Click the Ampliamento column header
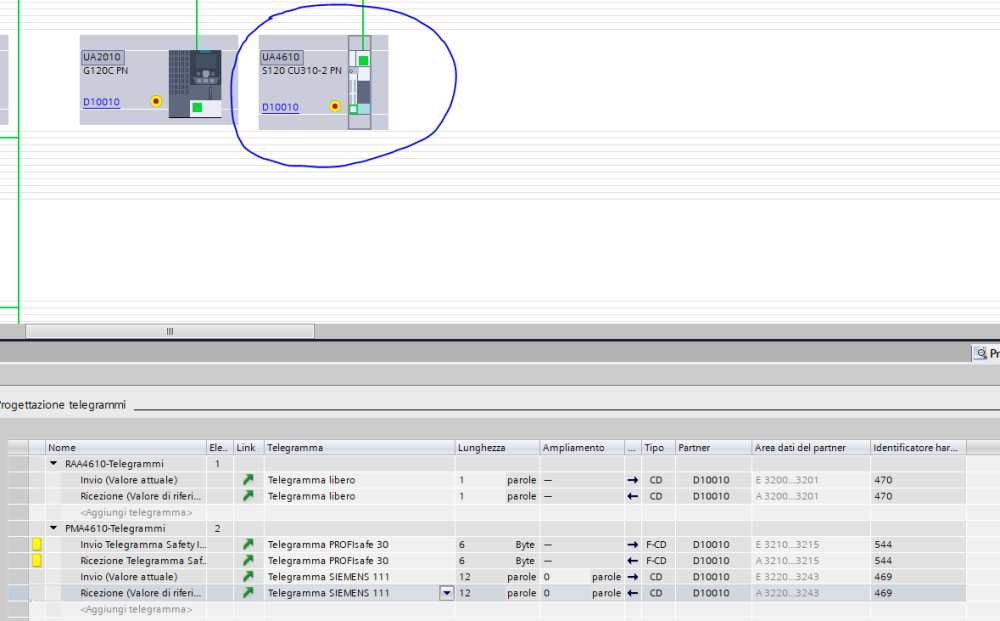The width and height of the screenshot is (1000, 621). 582,448
